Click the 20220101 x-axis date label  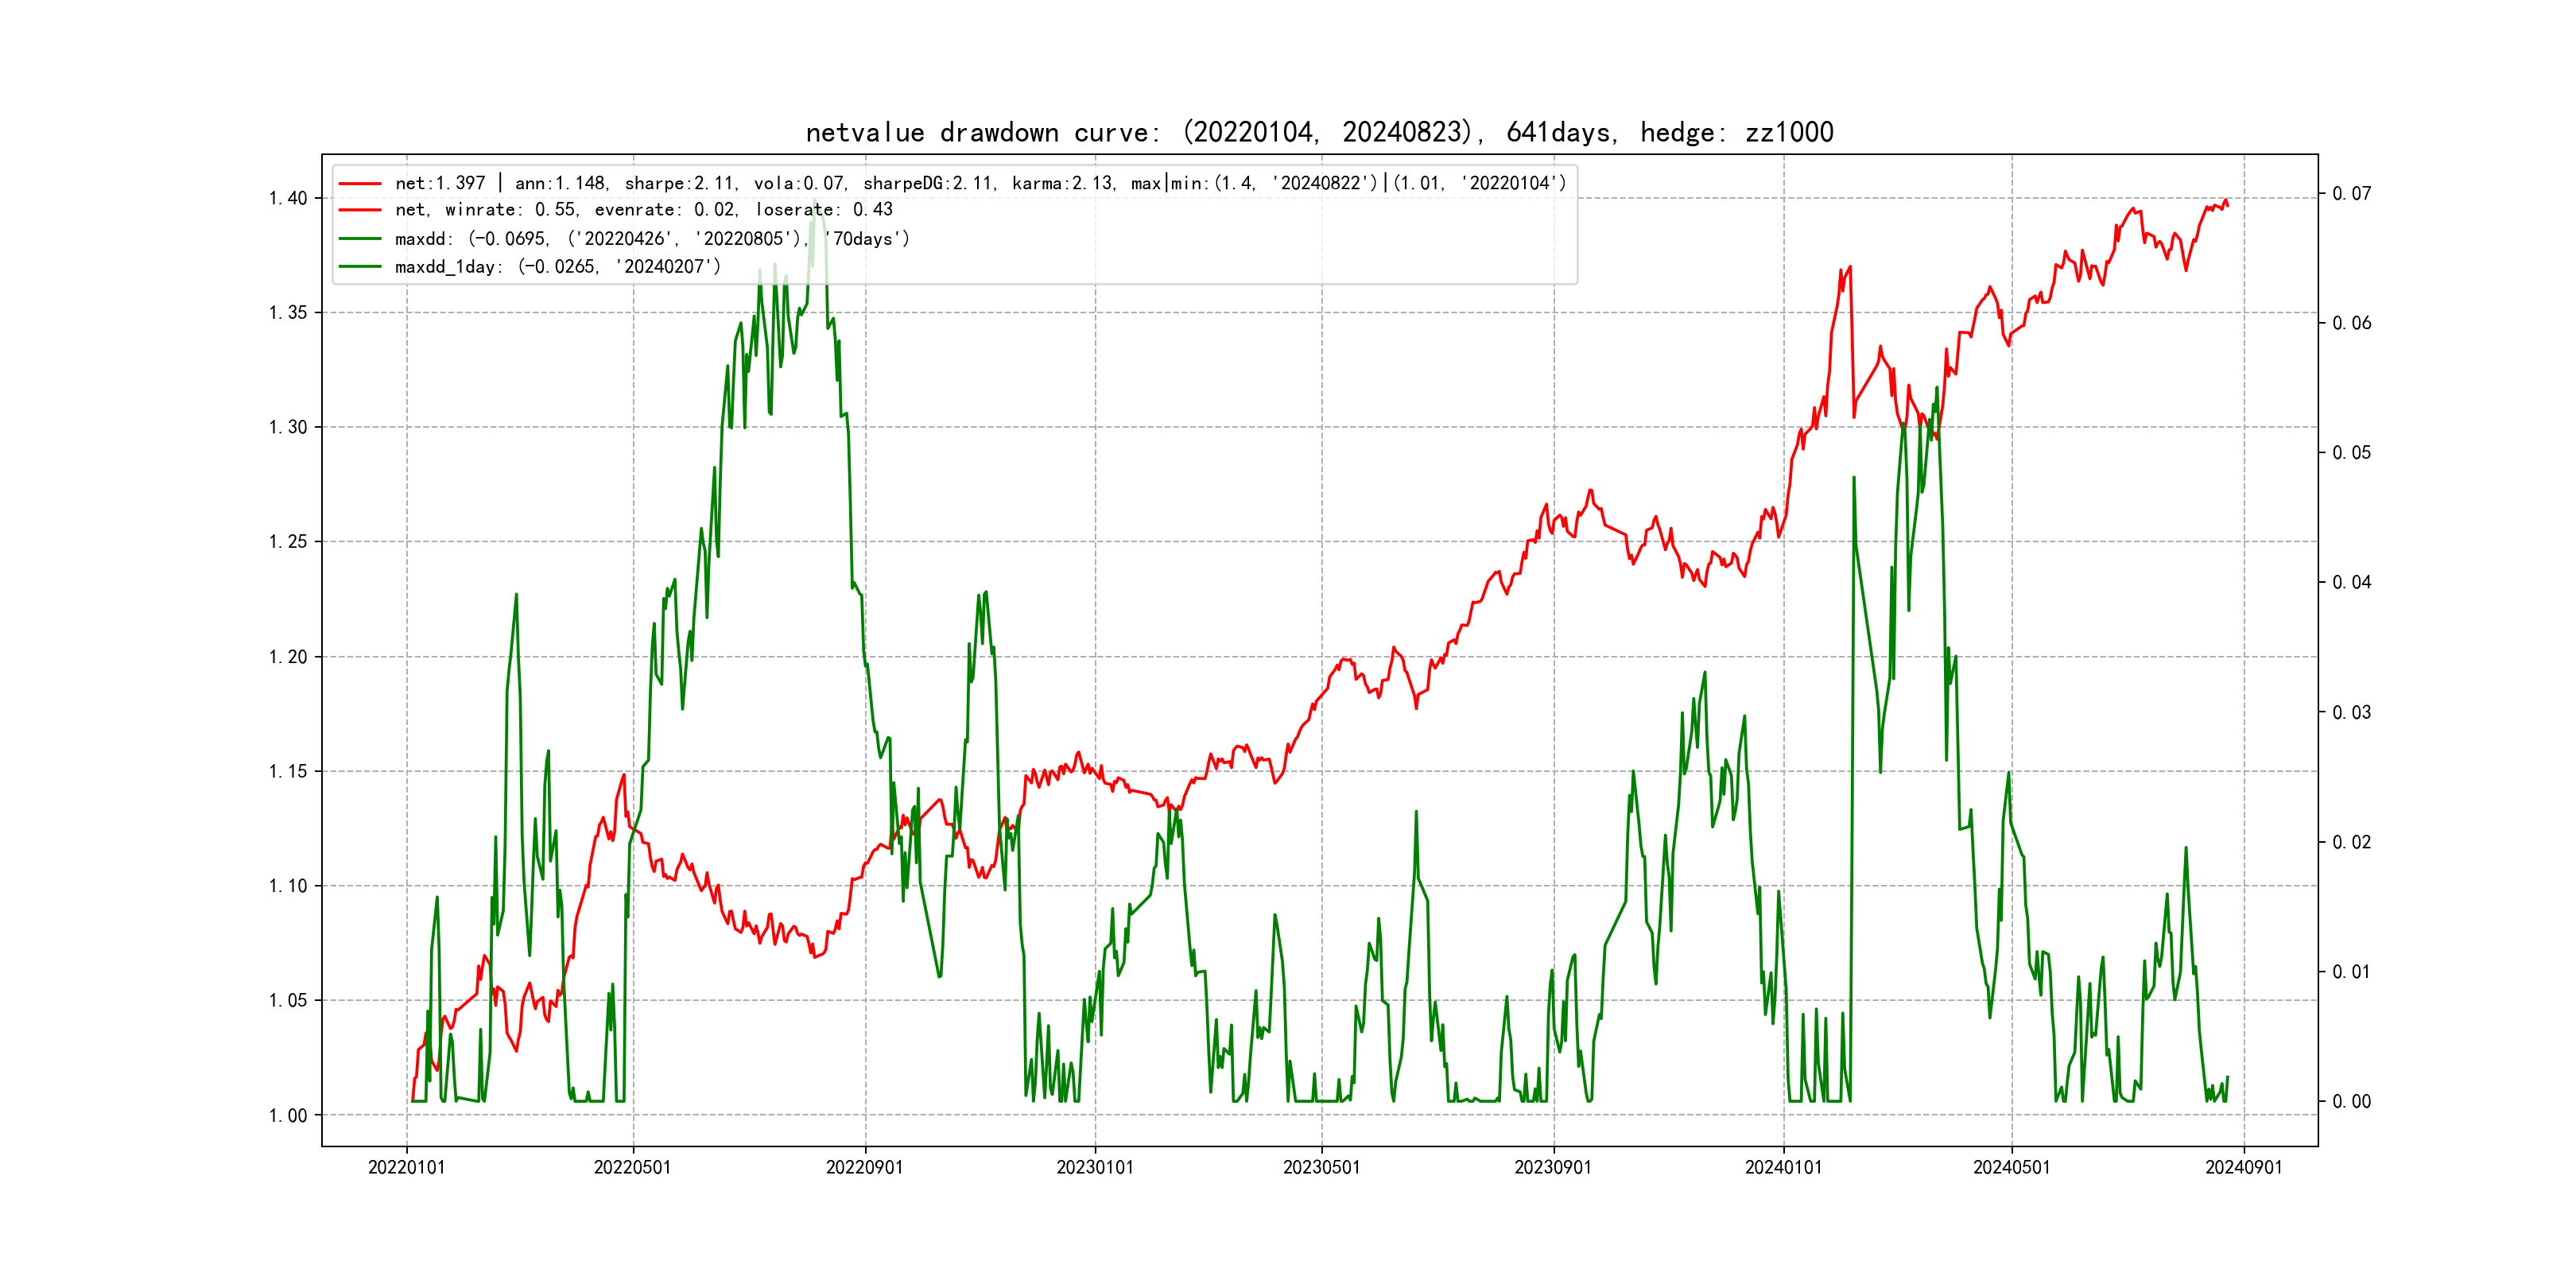[x=406, y=1168]
